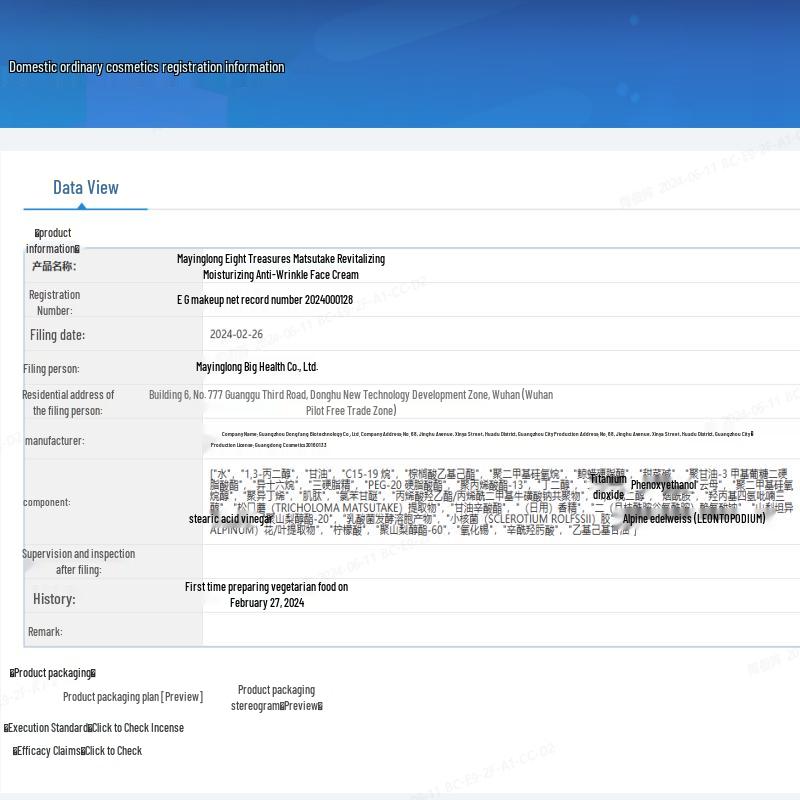Click the Residential address of the filing person label
Viewport: 800px width, 800px height.
(68, 403)
